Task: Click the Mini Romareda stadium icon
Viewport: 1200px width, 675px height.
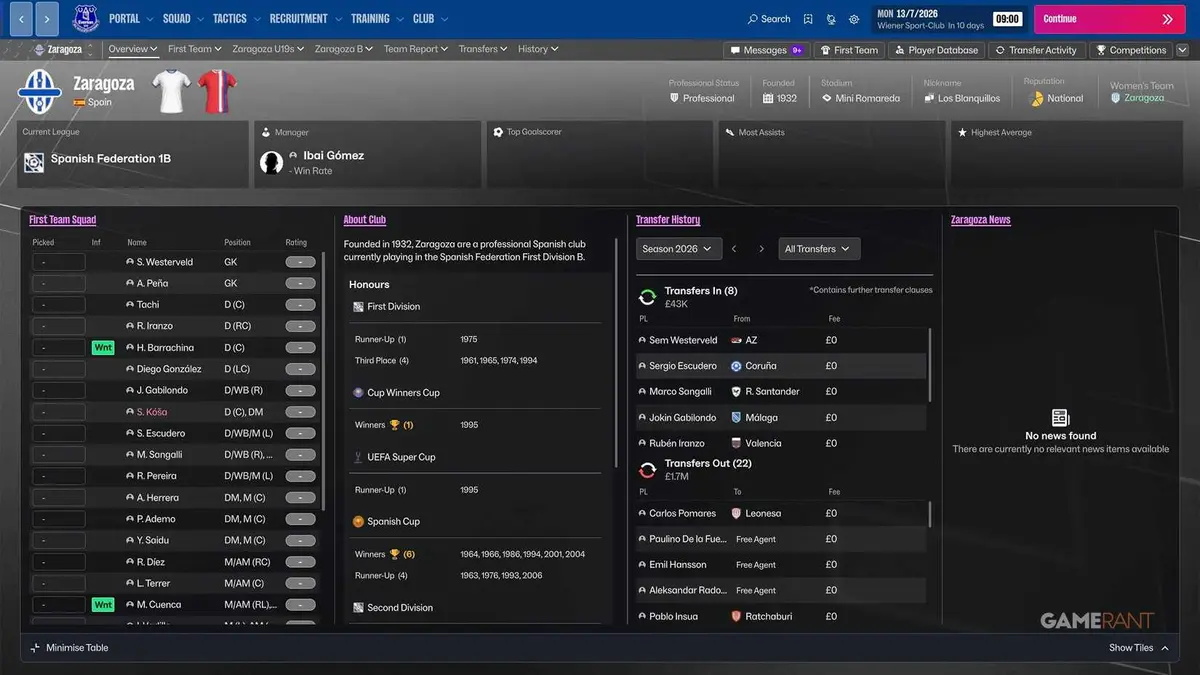Action: click(827, 98)
